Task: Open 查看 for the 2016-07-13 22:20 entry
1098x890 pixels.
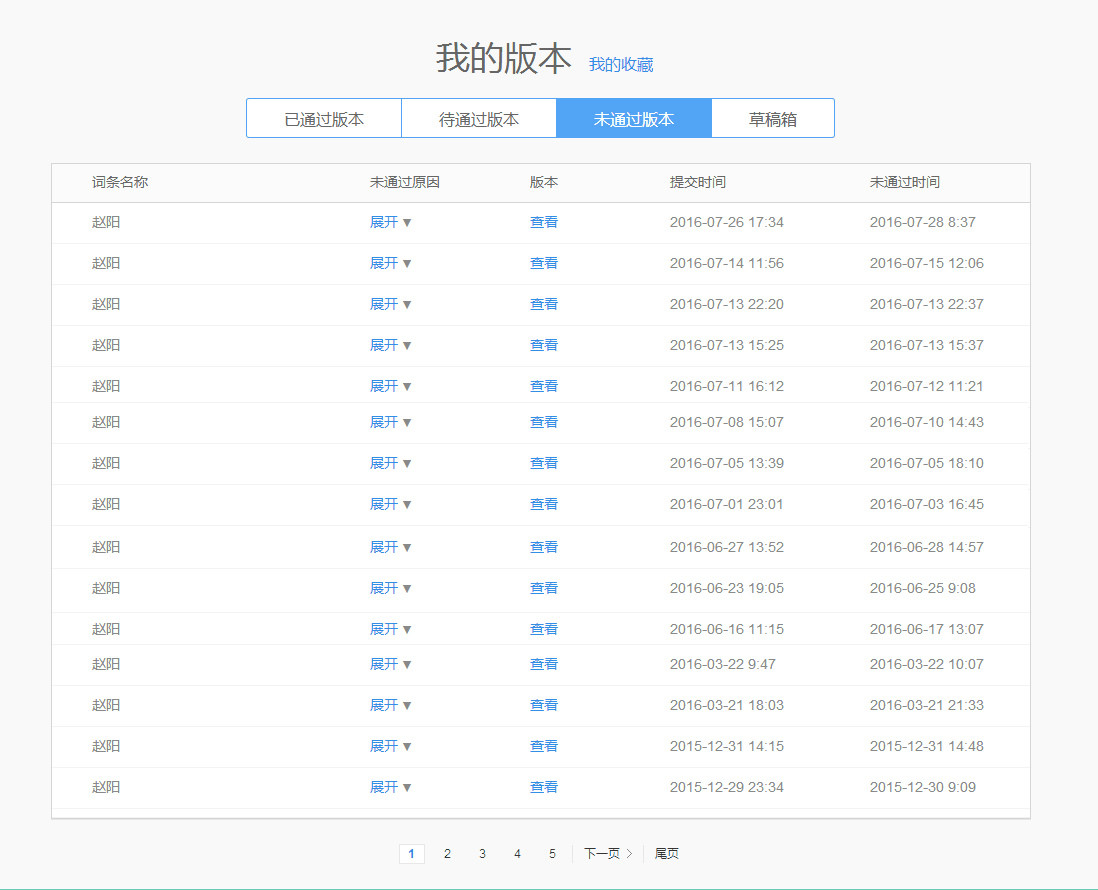Action: click(x=544, y=303)
